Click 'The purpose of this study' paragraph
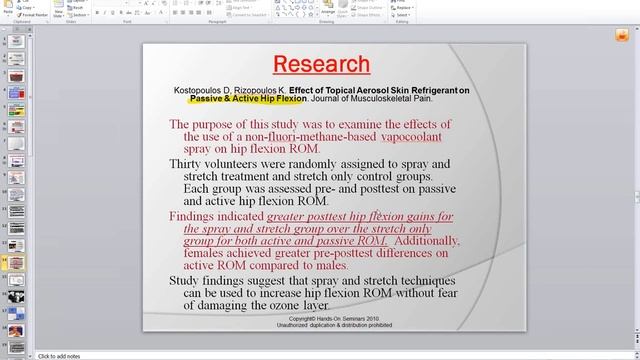The height and width of the screenshot is (360, 640). click(310, 136)
